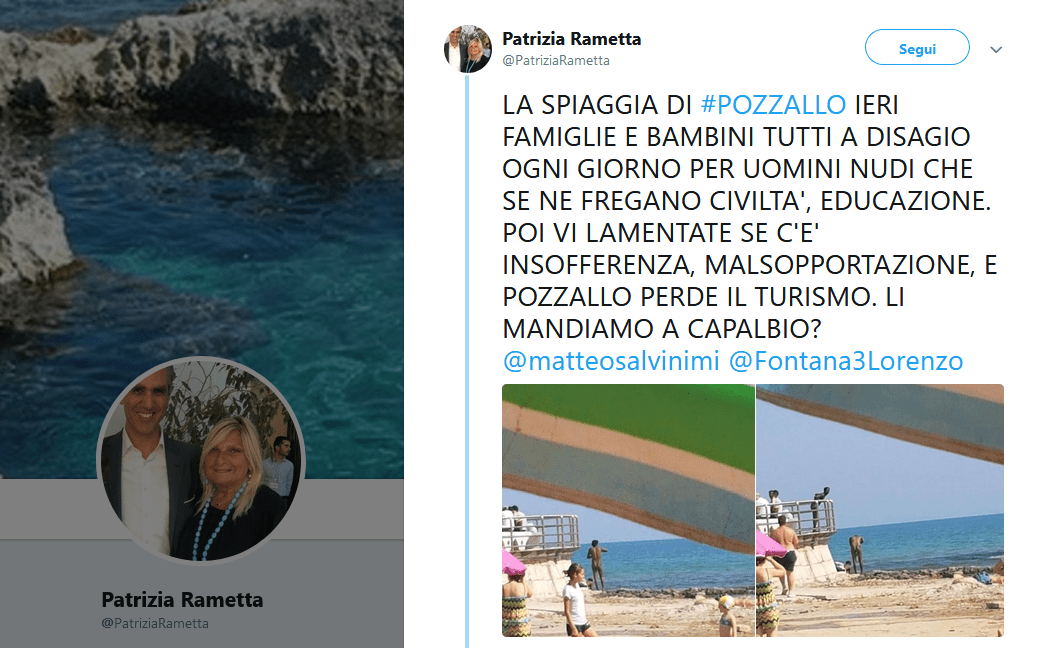Click the small tweet author avatar
This screenshot has height=648, width=1042.
(468, 49)
